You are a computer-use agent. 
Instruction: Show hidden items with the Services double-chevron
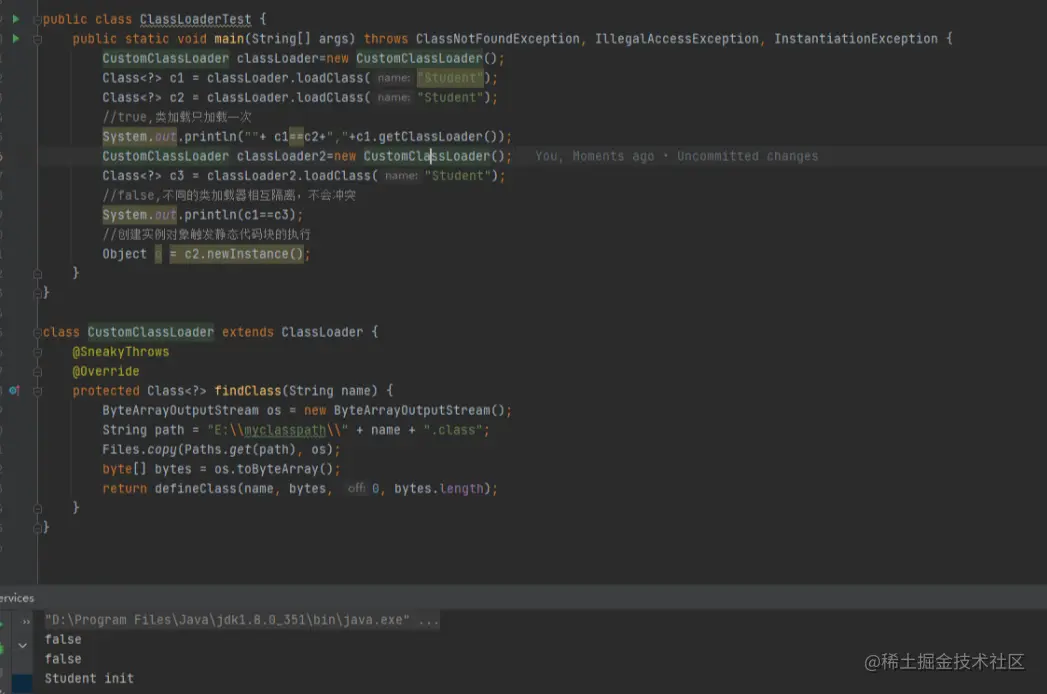coord(26,622)
